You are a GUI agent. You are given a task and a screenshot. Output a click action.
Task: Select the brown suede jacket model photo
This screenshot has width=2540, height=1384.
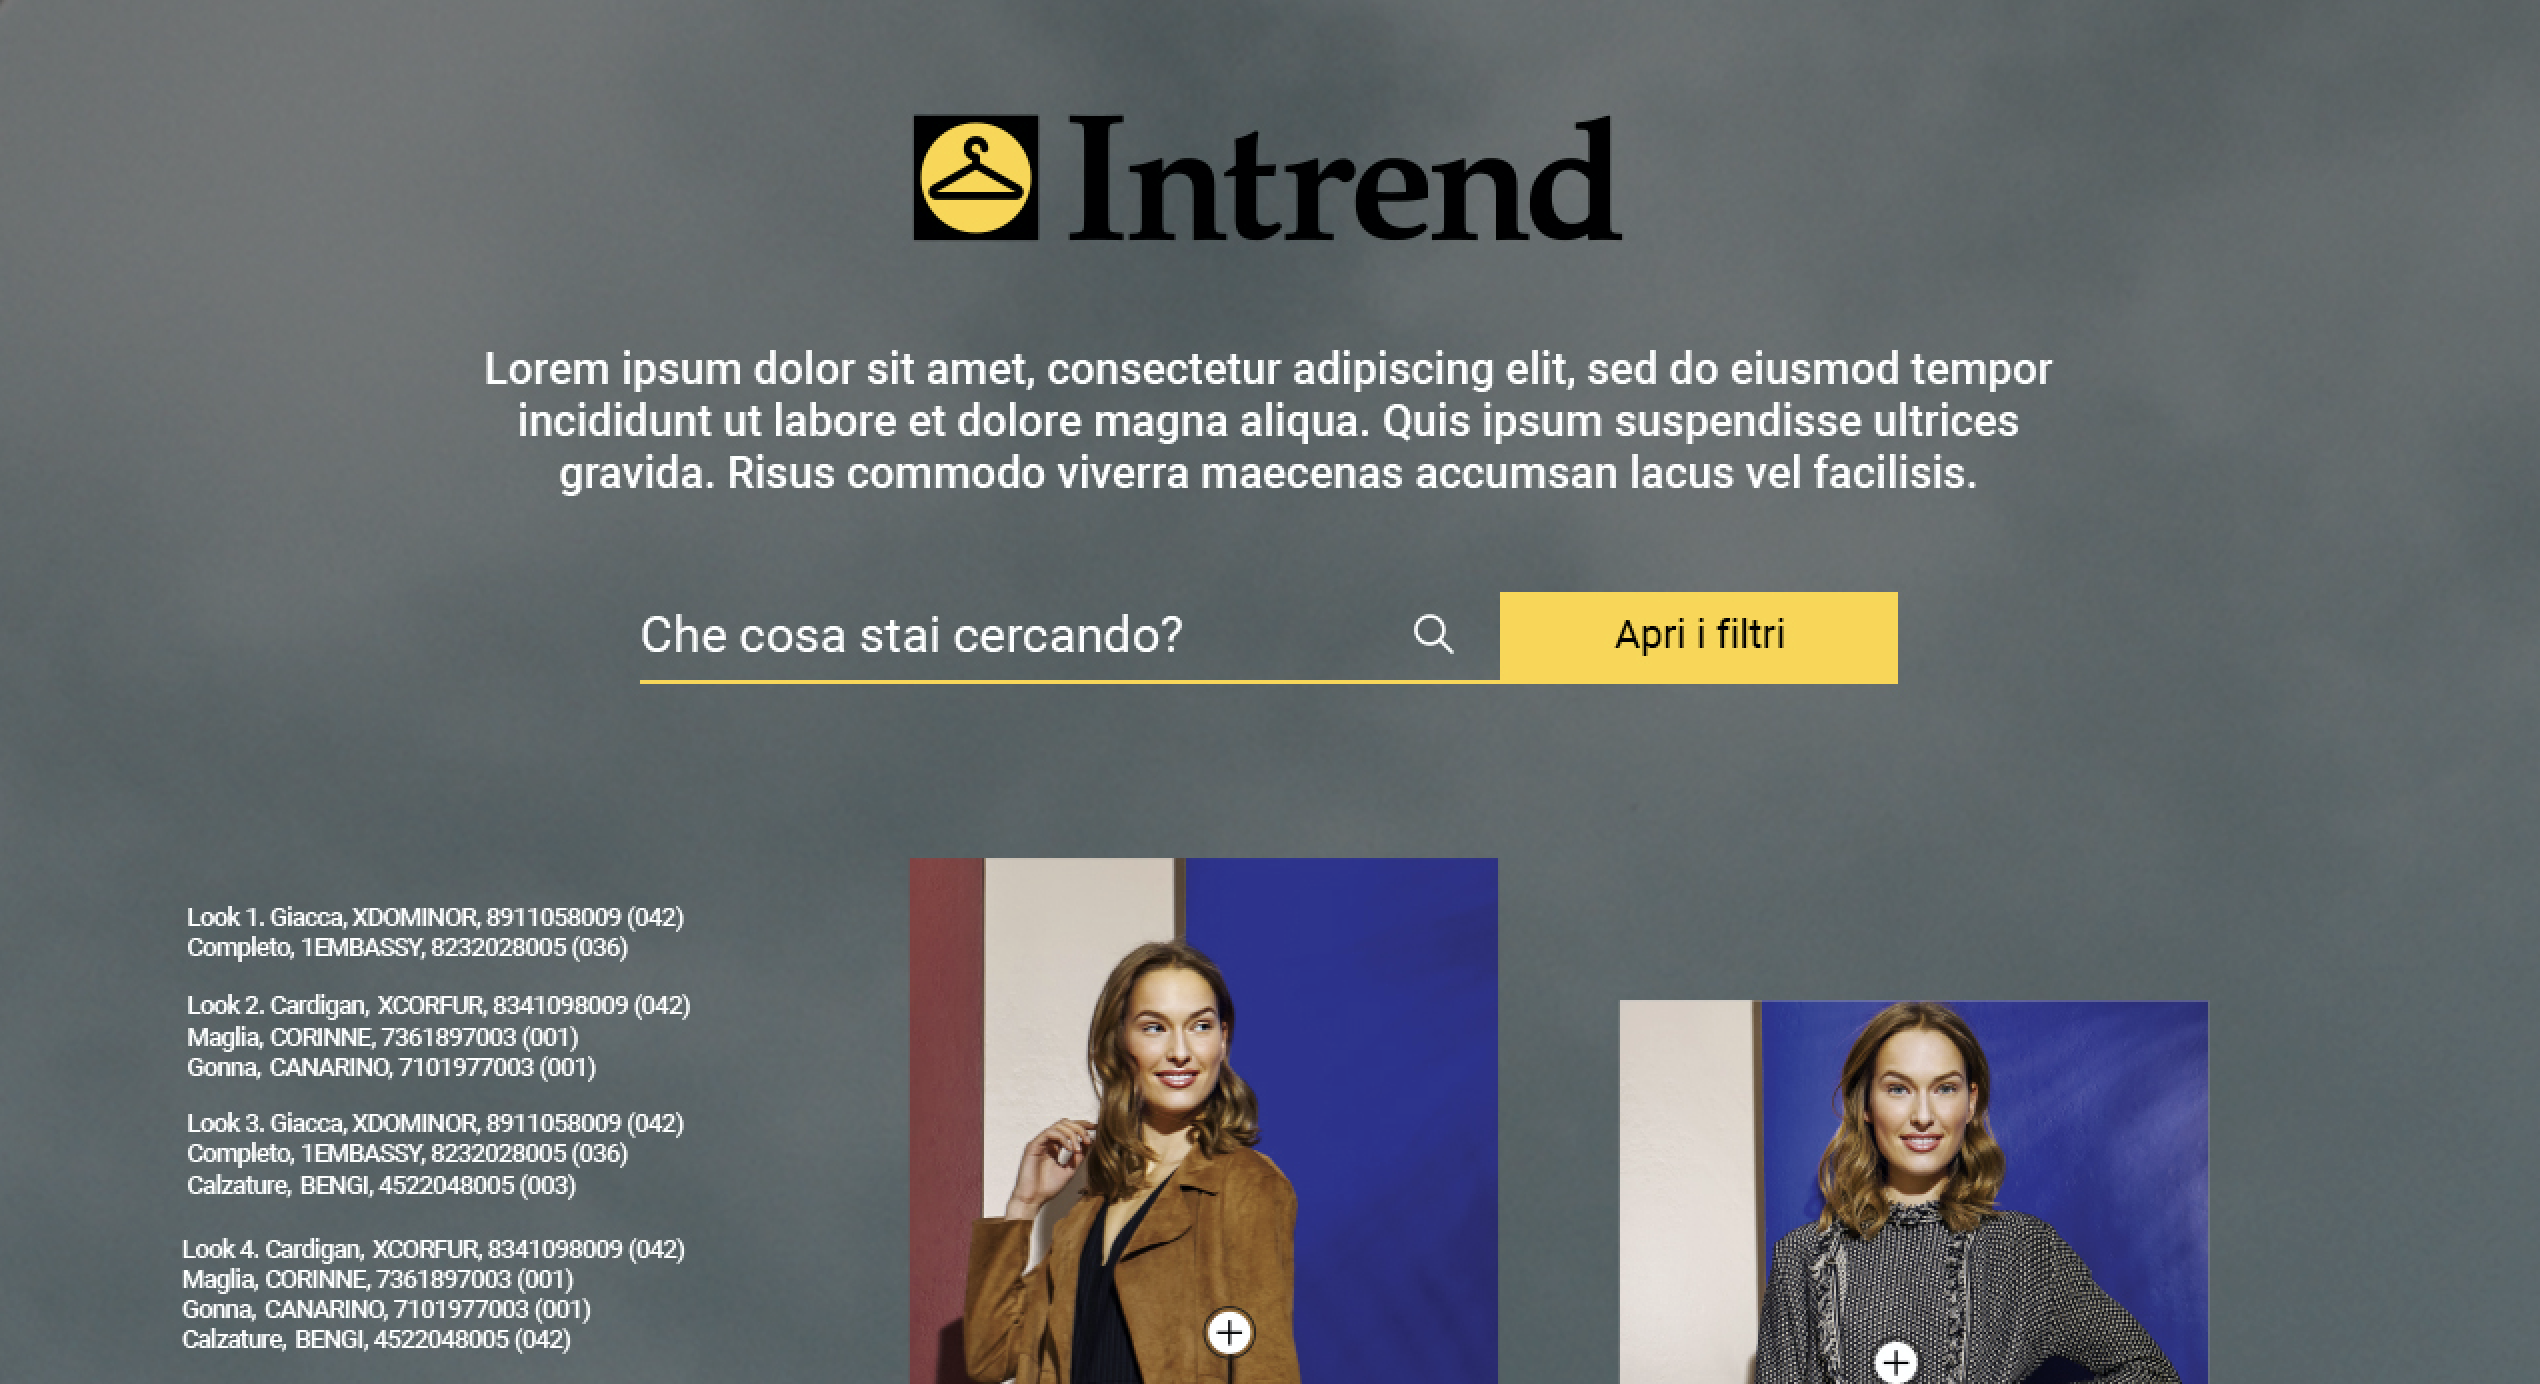[x=1203, y=1120]
